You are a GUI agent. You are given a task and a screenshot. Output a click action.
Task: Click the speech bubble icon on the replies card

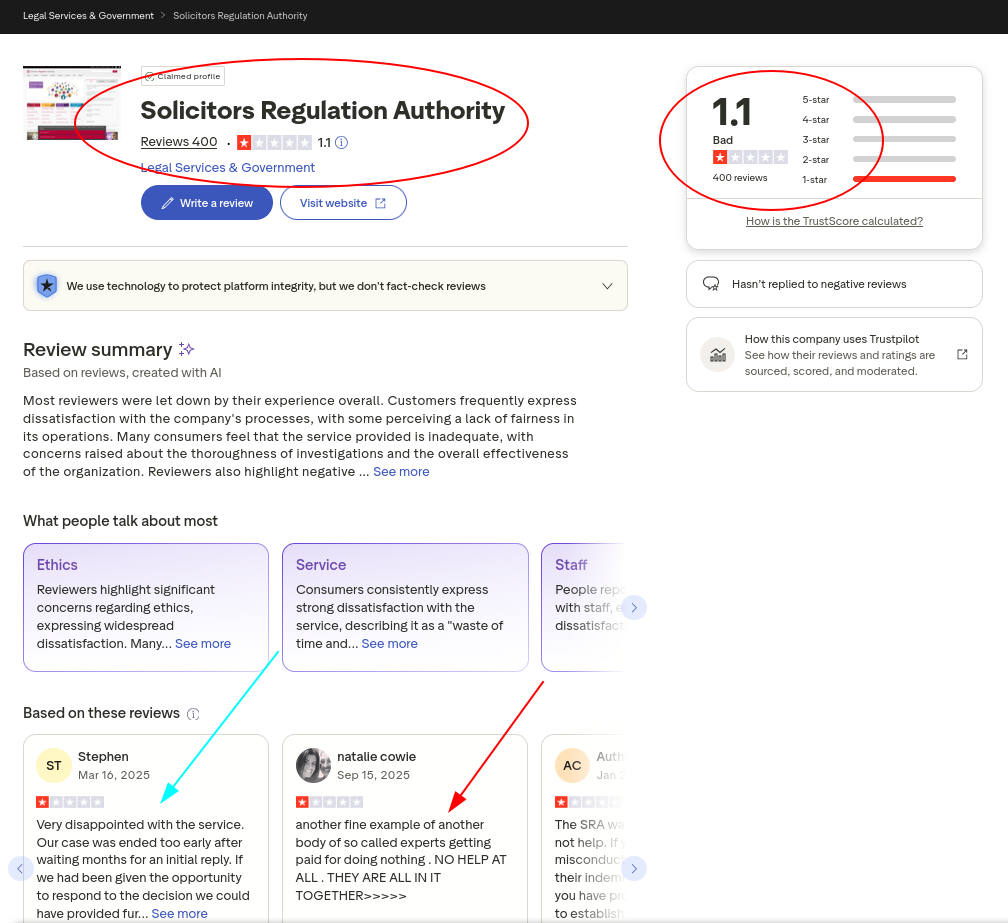[x=711, y=284]
